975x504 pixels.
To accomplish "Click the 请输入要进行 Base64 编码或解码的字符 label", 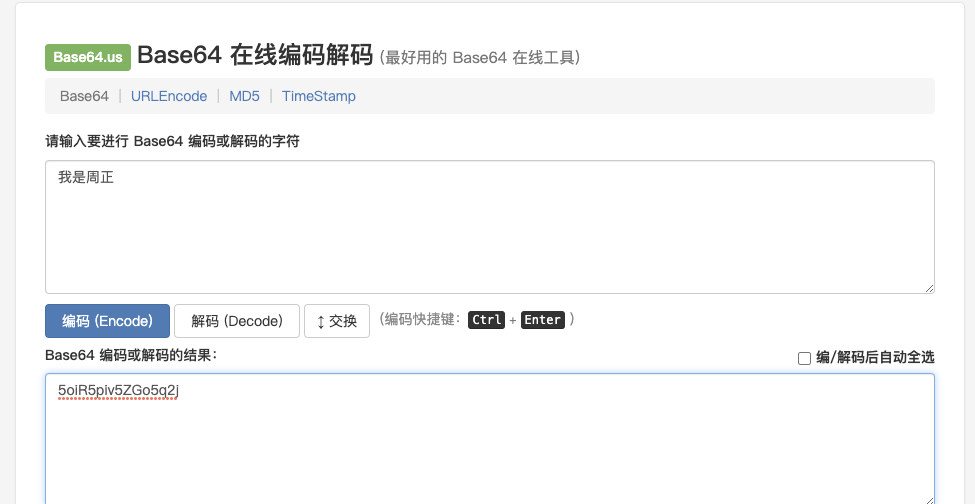I will 172,142.
